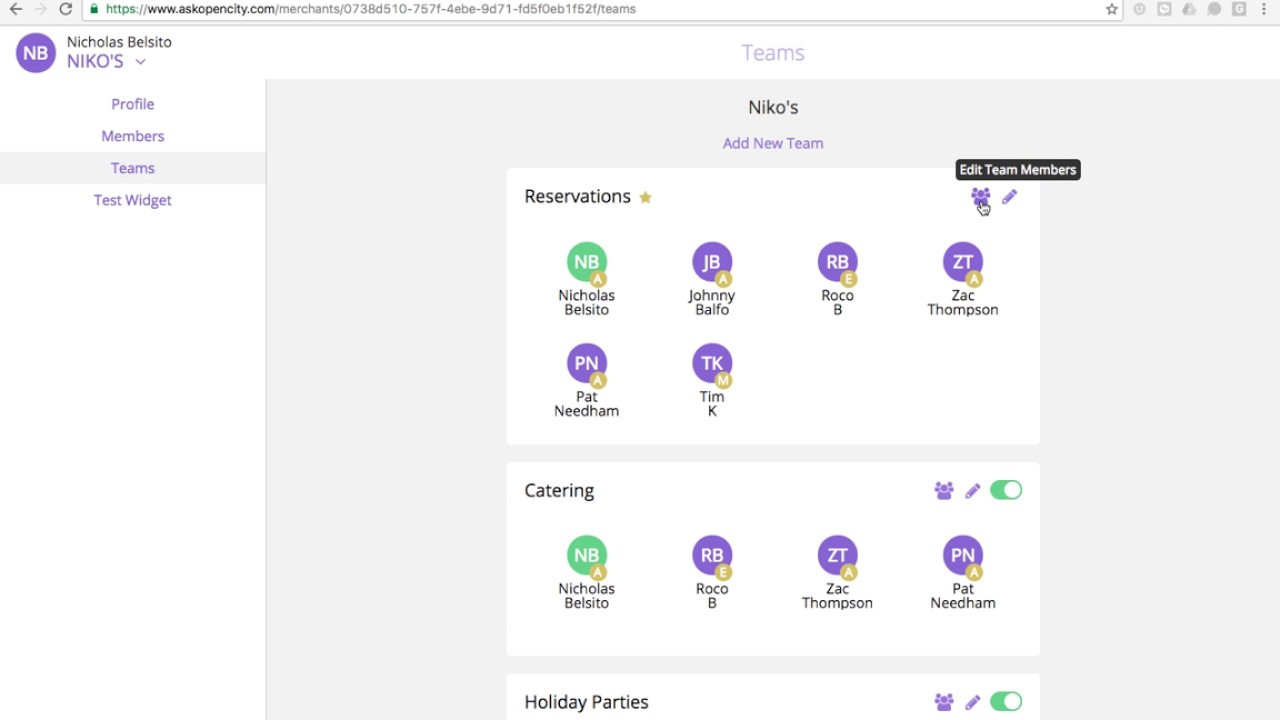The height and width of the screenshot is (720, 1280).
Task: Select Nicholas Belsito avatar in Catering
Action: (x=587, y=555)
